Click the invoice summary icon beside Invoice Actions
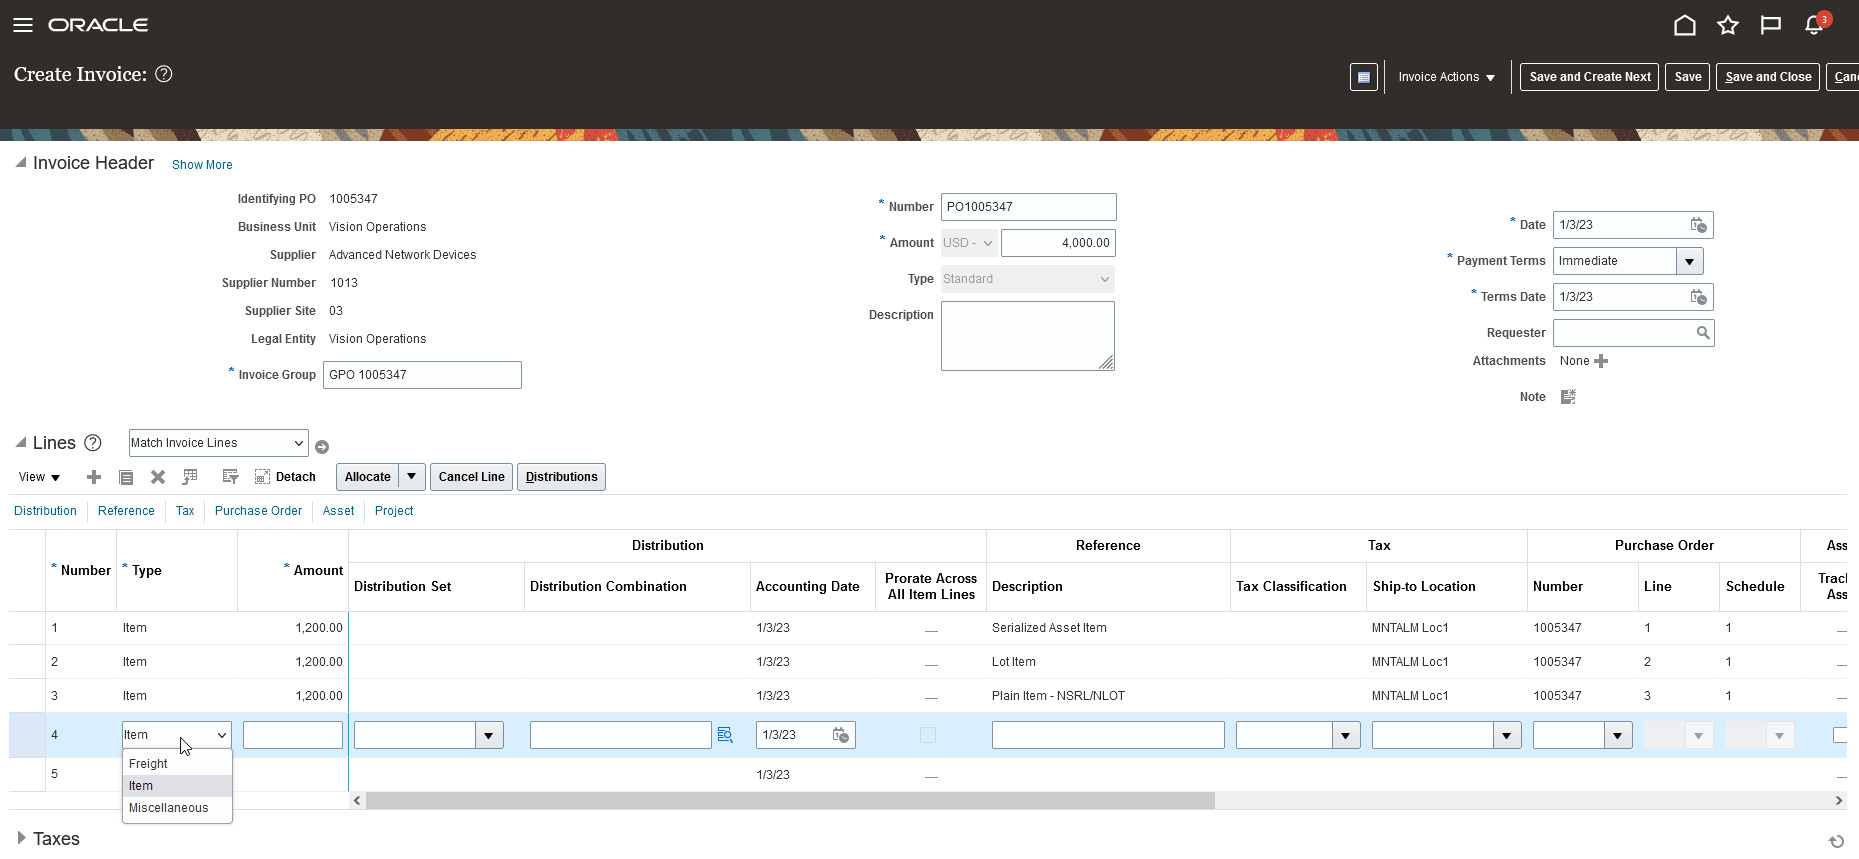 coord(1364,77)
